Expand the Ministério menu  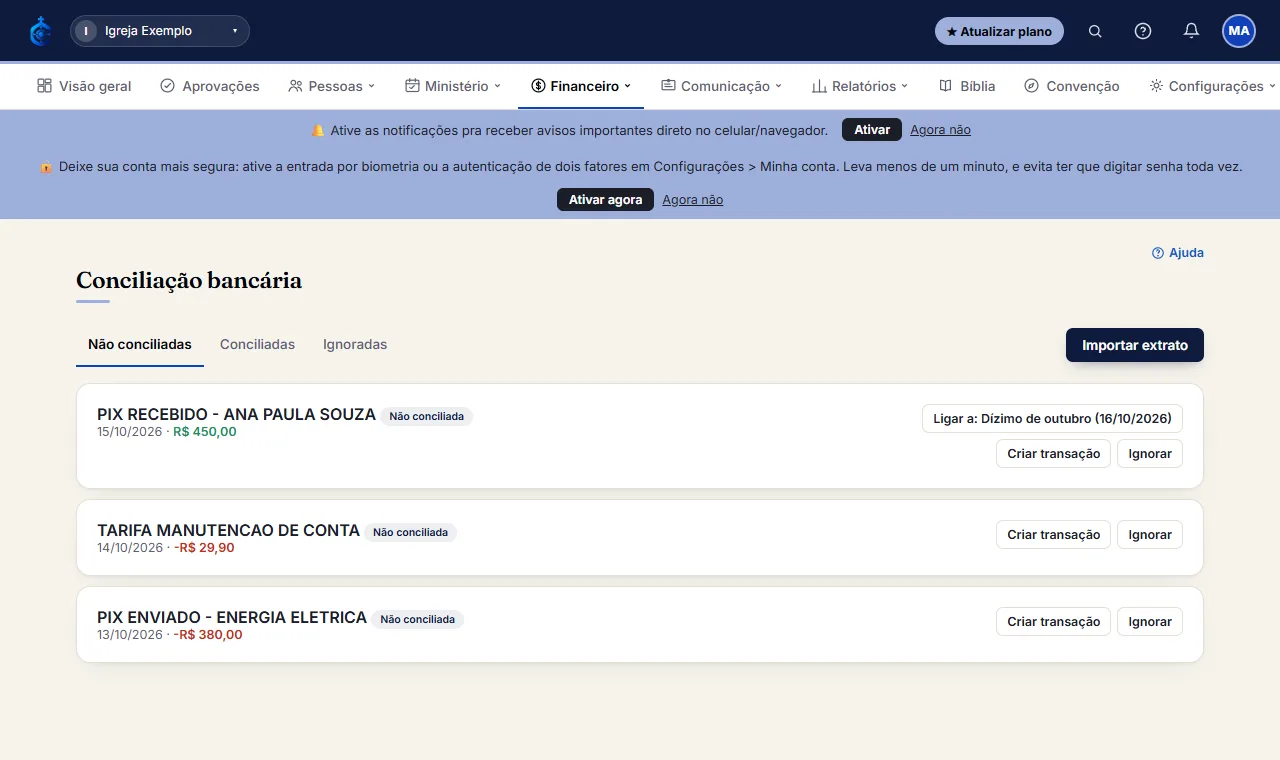(x=453, y=86)
